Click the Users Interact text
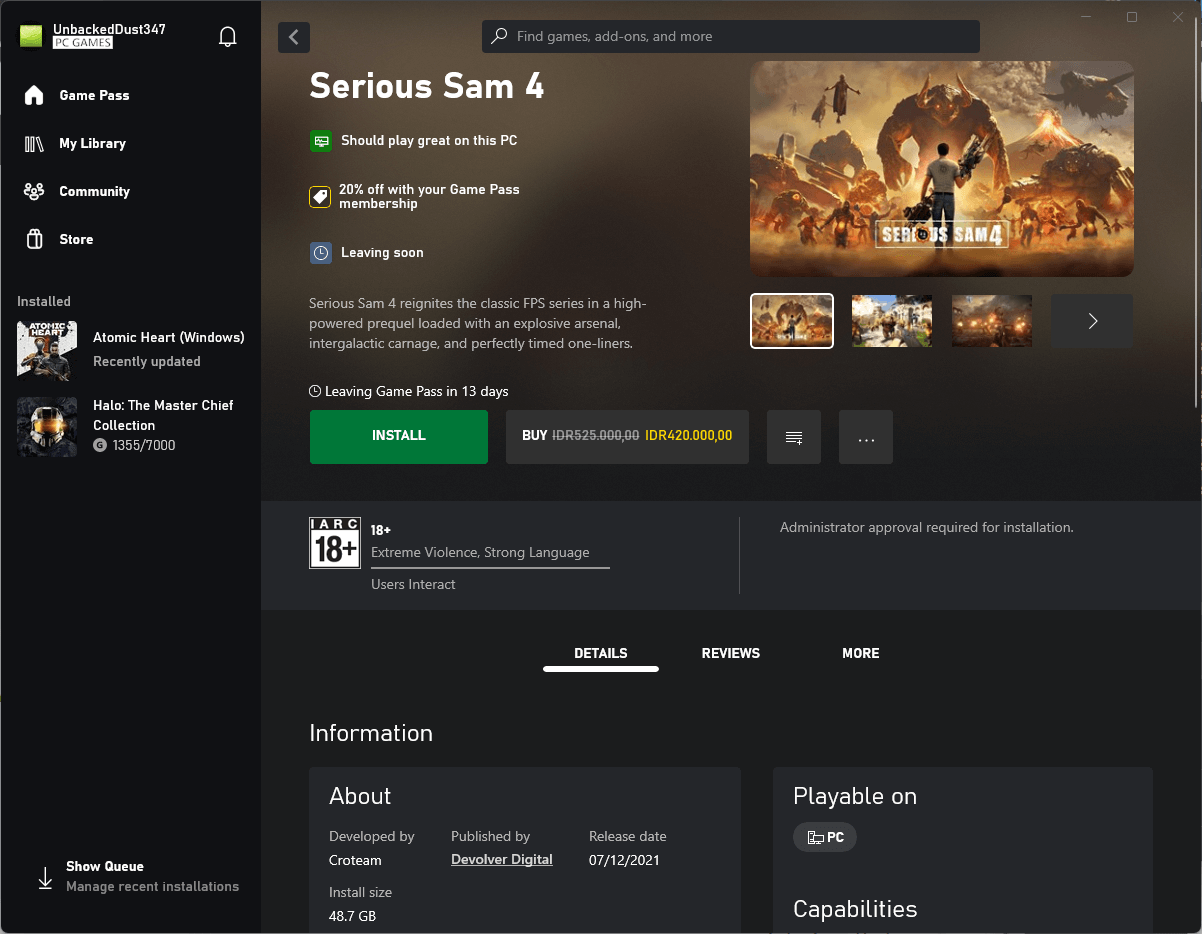 [x=413, y=584]
